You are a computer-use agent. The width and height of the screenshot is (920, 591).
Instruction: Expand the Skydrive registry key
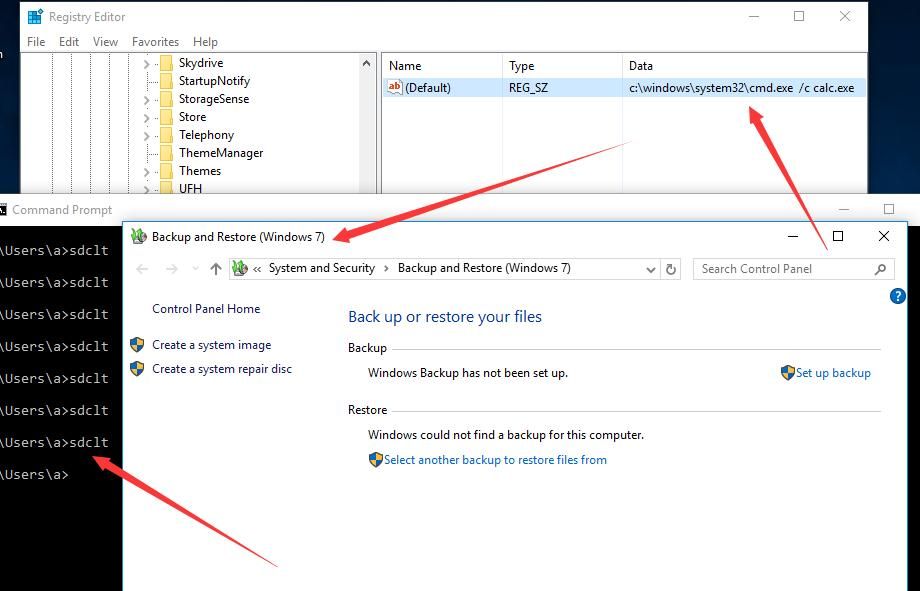[147, 63]
